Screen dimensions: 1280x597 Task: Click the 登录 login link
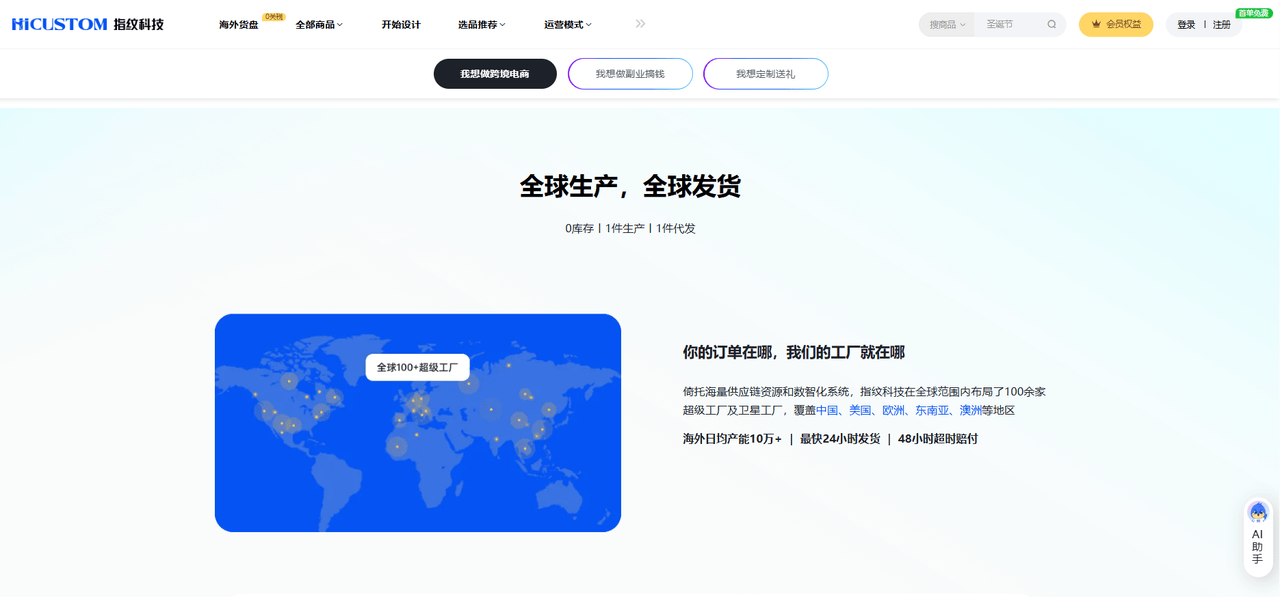pyautogui.click(x=1186, y=25)
